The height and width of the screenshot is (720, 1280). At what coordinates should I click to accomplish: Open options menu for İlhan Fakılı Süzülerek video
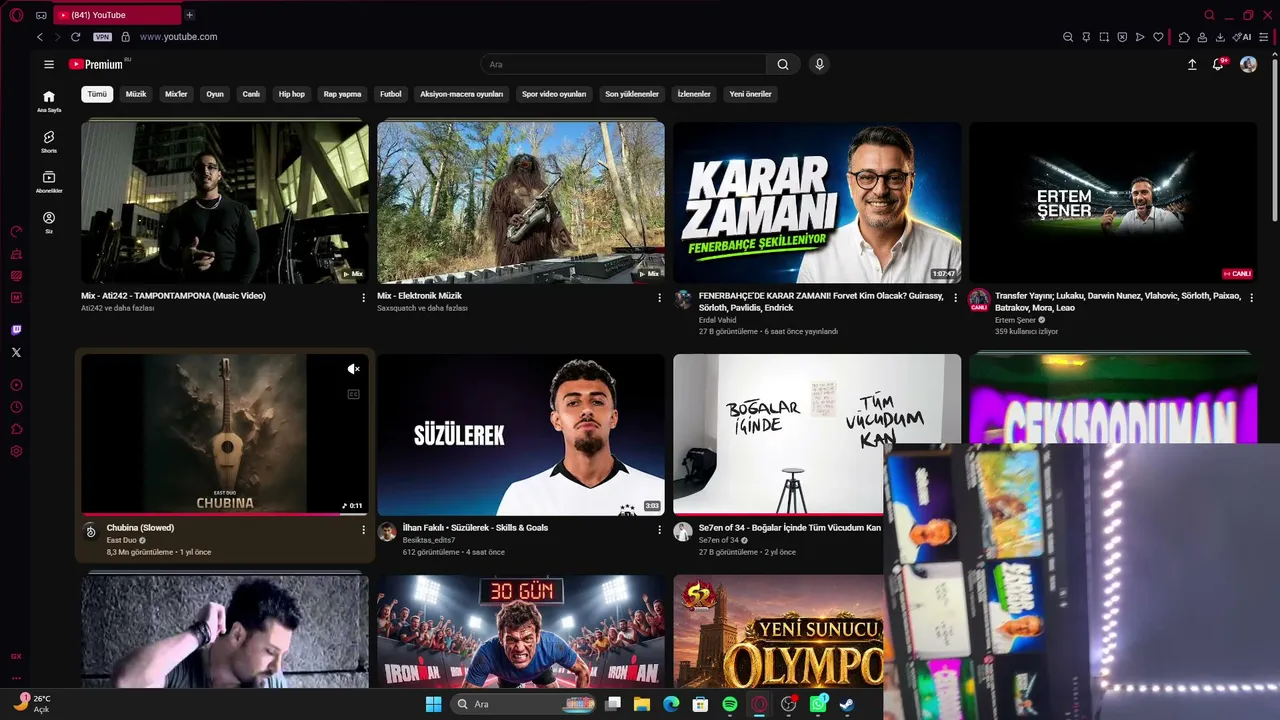(x=659, y=530)
